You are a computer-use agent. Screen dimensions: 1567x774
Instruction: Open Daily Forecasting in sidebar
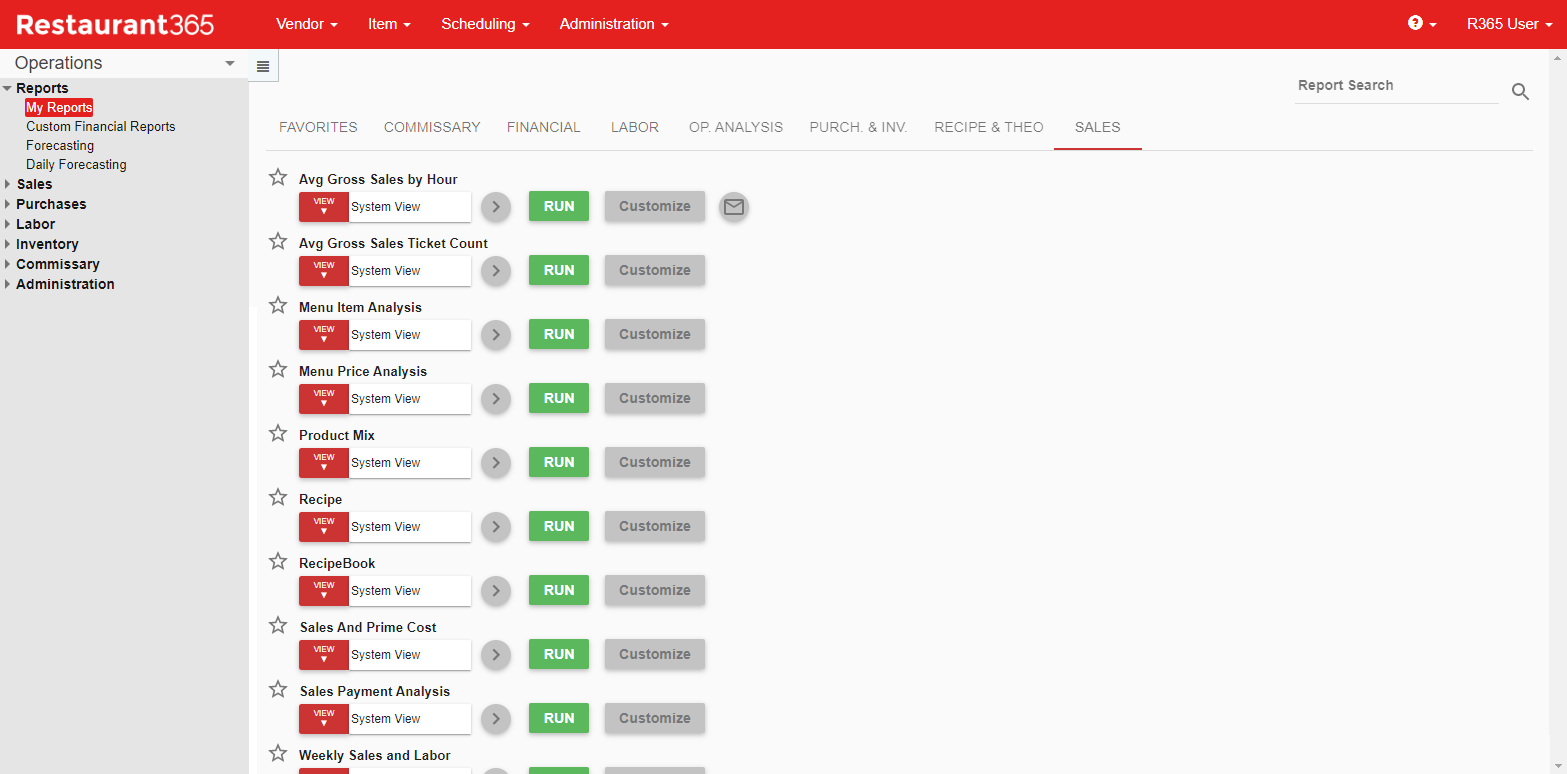[x=76, y=165]
